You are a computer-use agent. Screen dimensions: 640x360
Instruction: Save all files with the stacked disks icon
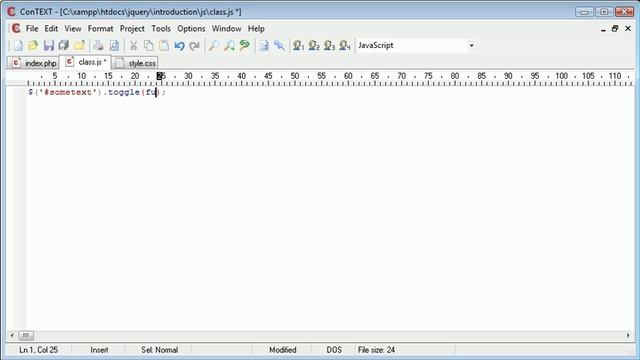(x=64, y=45)
